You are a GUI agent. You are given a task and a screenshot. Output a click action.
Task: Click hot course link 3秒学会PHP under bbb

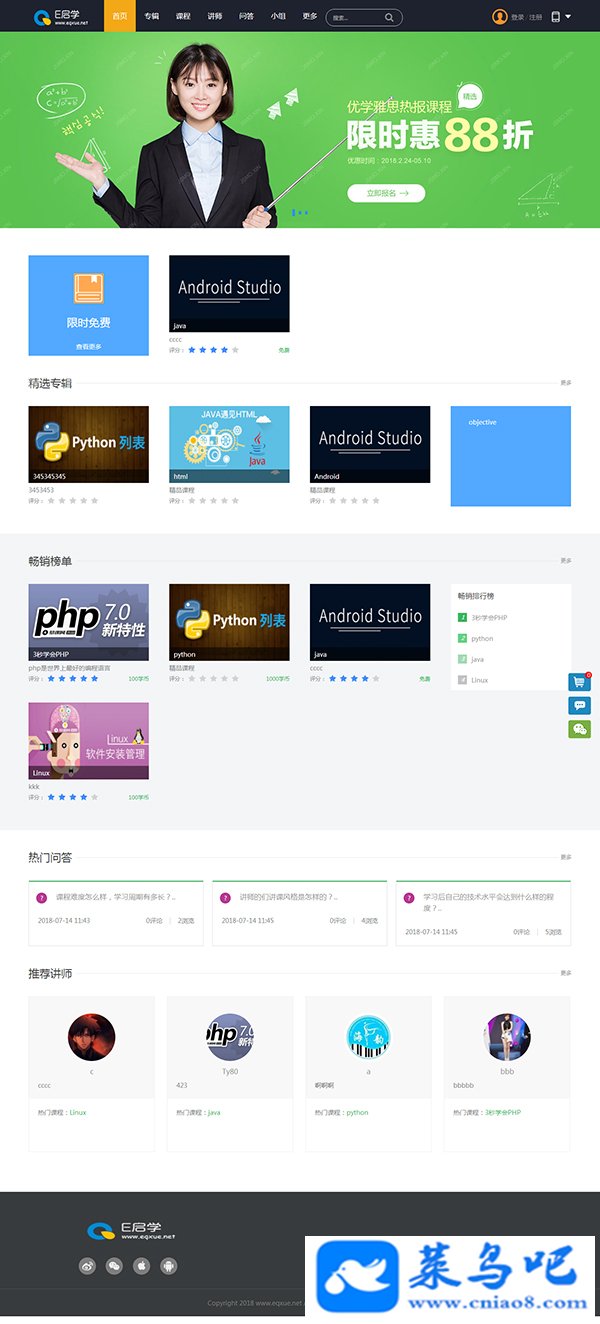503,1112
